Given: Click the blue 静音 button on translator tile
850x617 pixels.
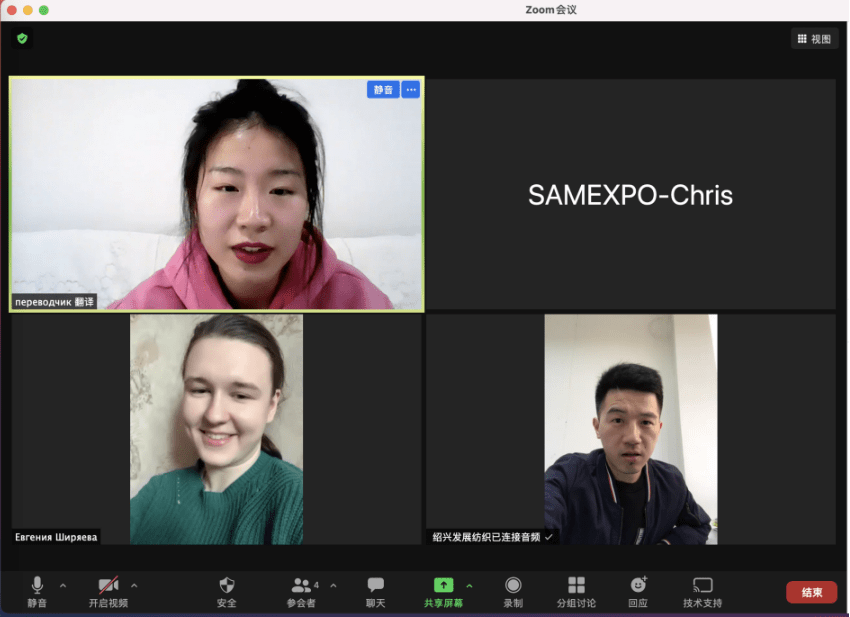Looking at the screenshot, I should coord(383,90).
